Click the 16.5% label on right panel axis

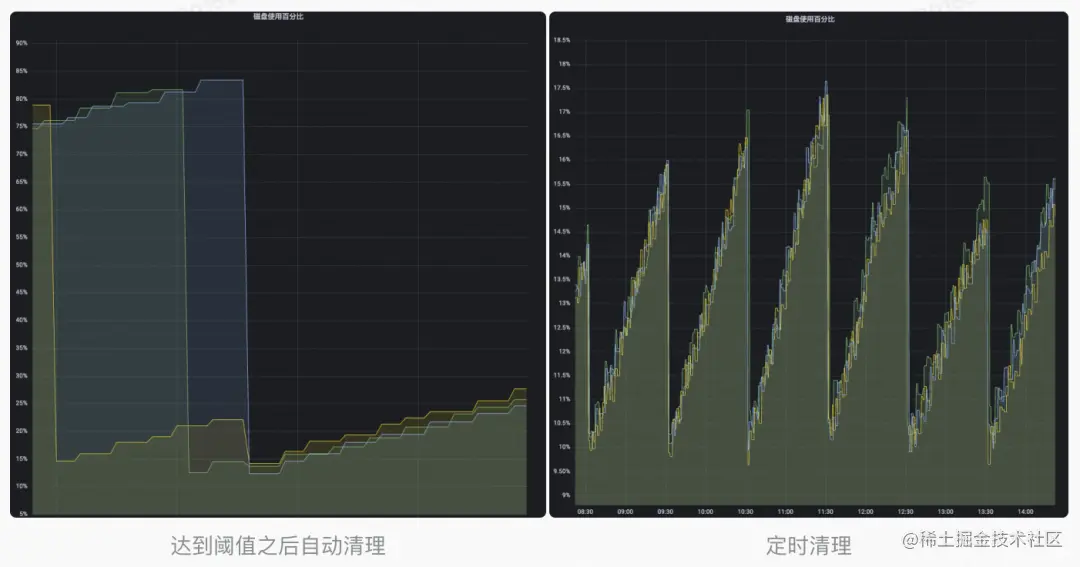(x=561, y=136)
